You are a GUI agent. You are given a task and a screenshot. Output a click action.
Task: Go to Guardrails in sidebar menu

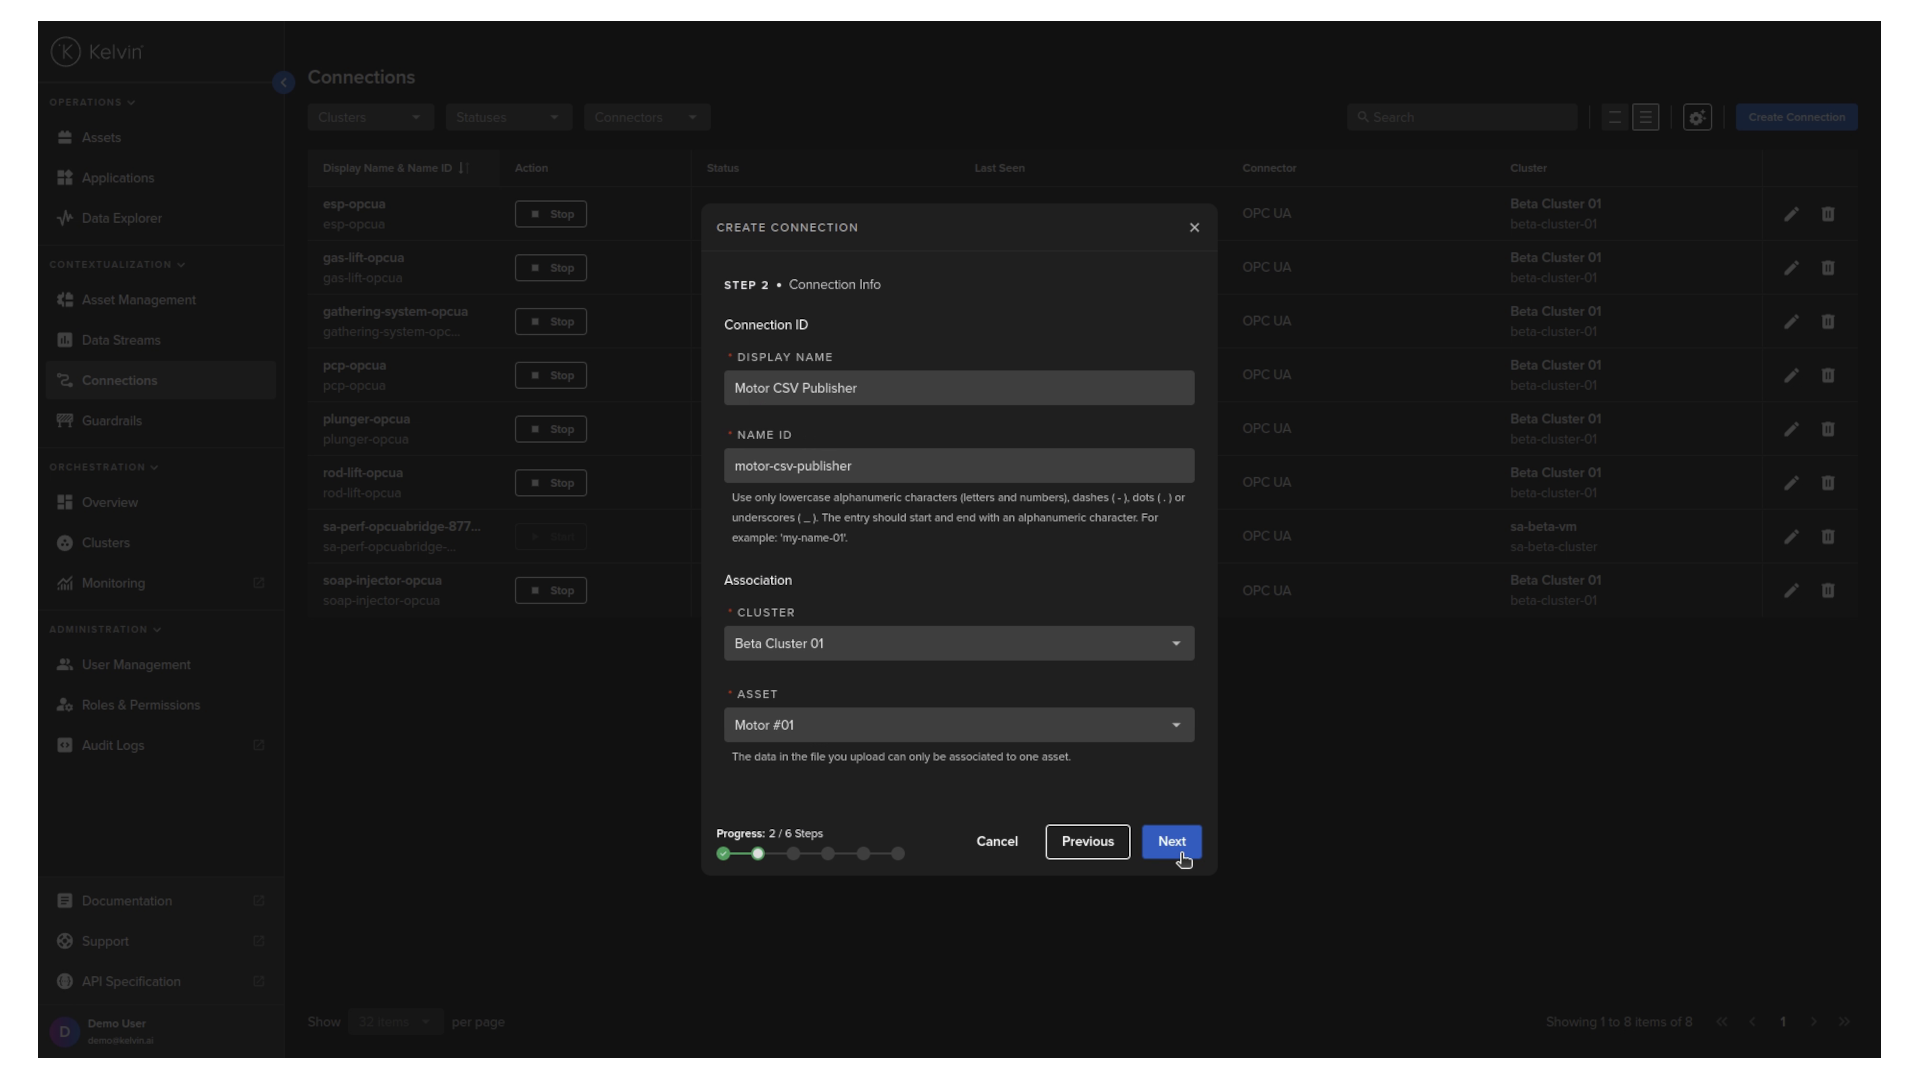[x=111, y=421]
